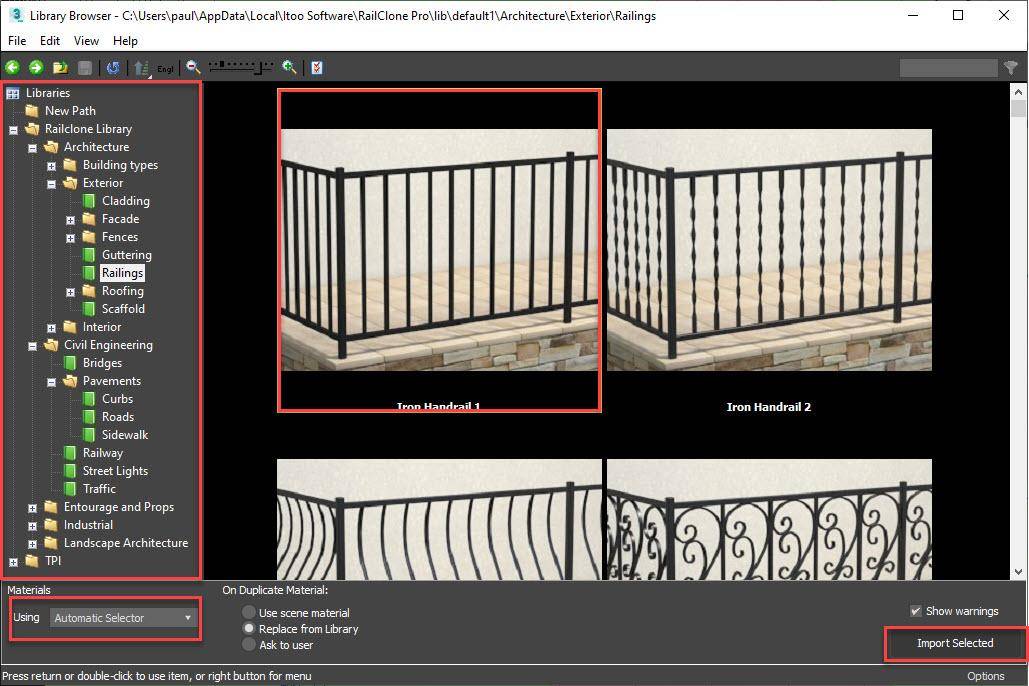Screen dimensions: 1029x686
Task: Select the Use scene material option
Action: pos(248,613)
